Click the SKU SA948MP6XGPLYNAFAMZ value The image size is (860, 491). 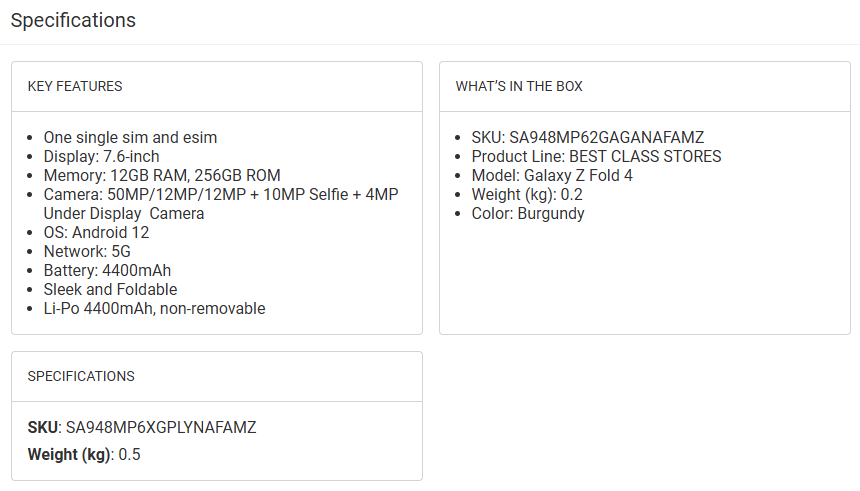(160, 427)
